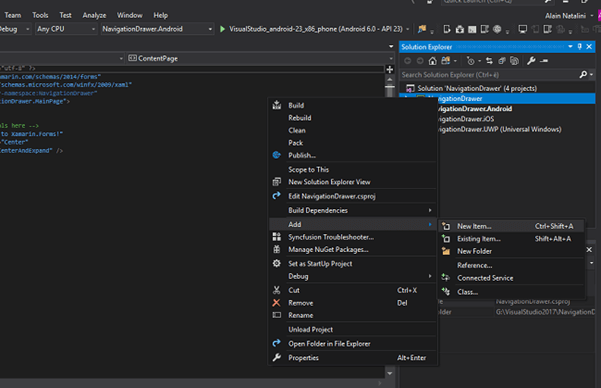
Task: Open Properties wrench icon in Solution Explorer toolbar
Action: (531, 61)
